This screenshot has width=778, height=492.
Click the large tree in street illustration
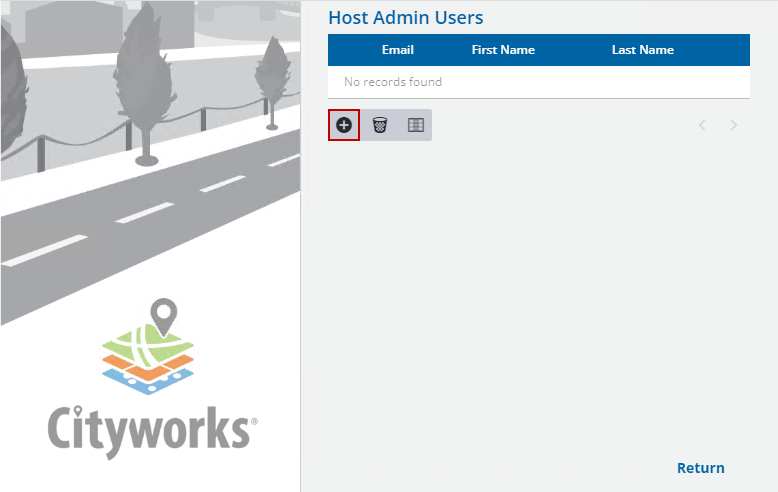147,80
